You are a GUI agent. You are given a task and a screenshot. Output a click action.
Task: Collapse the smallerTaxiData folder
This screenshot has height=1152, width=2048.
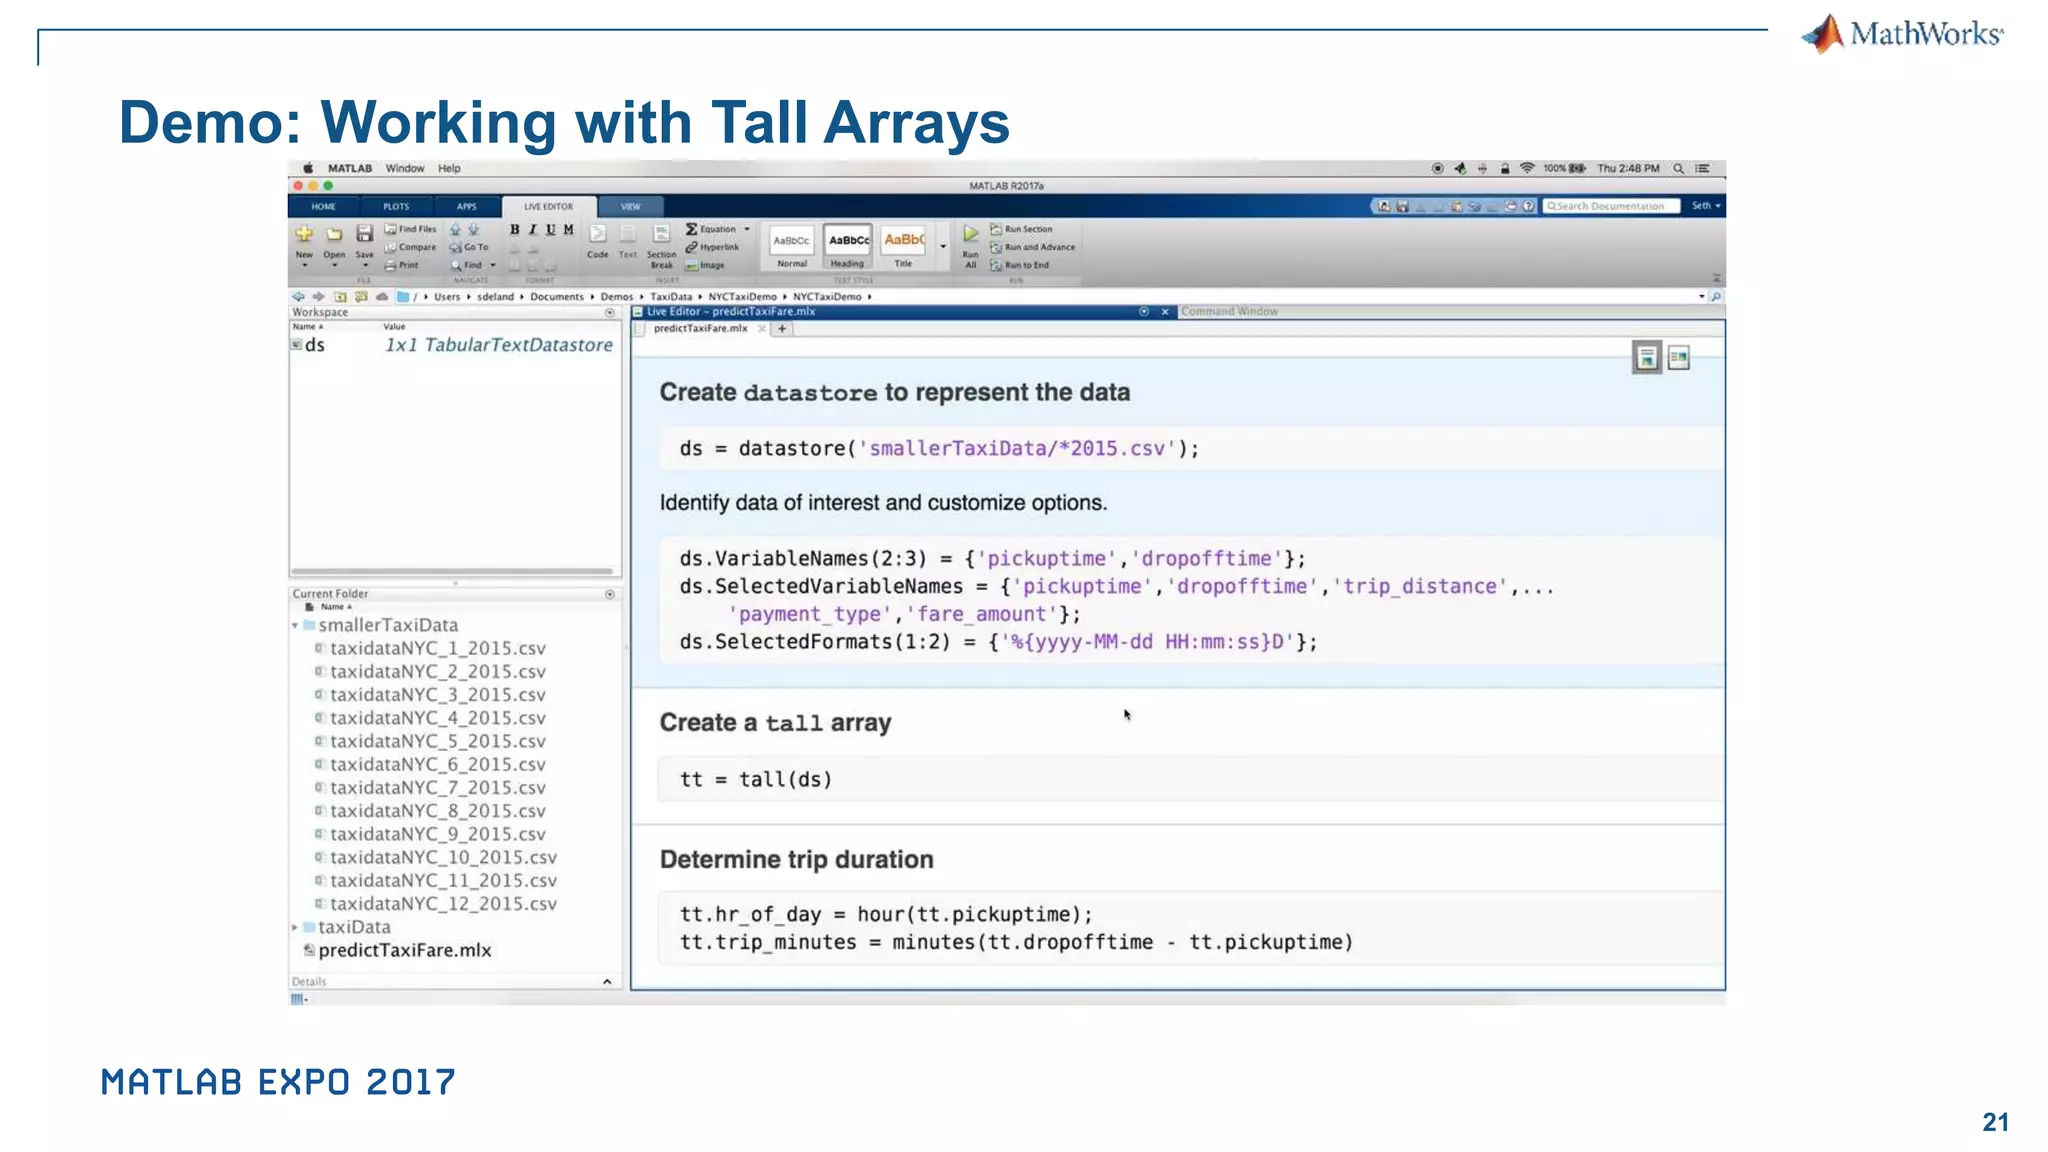295,626
